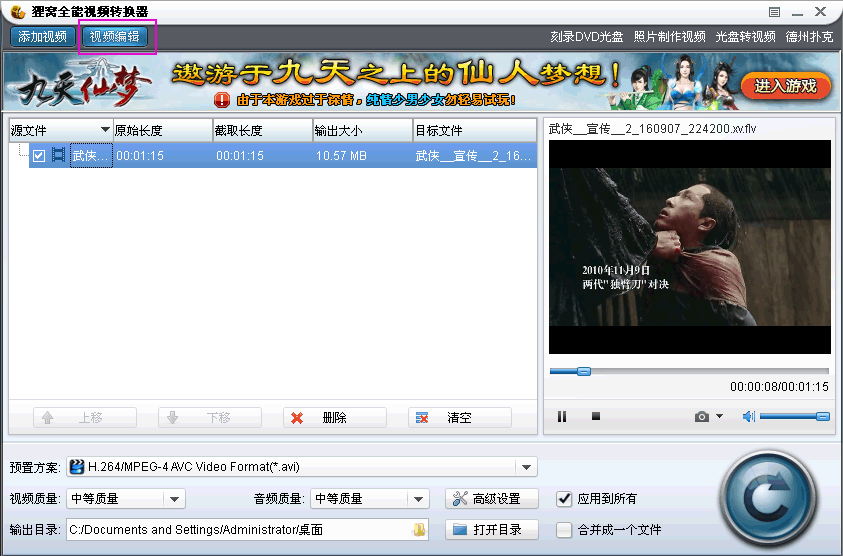Click the 进入游戏 banner button

pyautogui.click(x=785, y=86)
